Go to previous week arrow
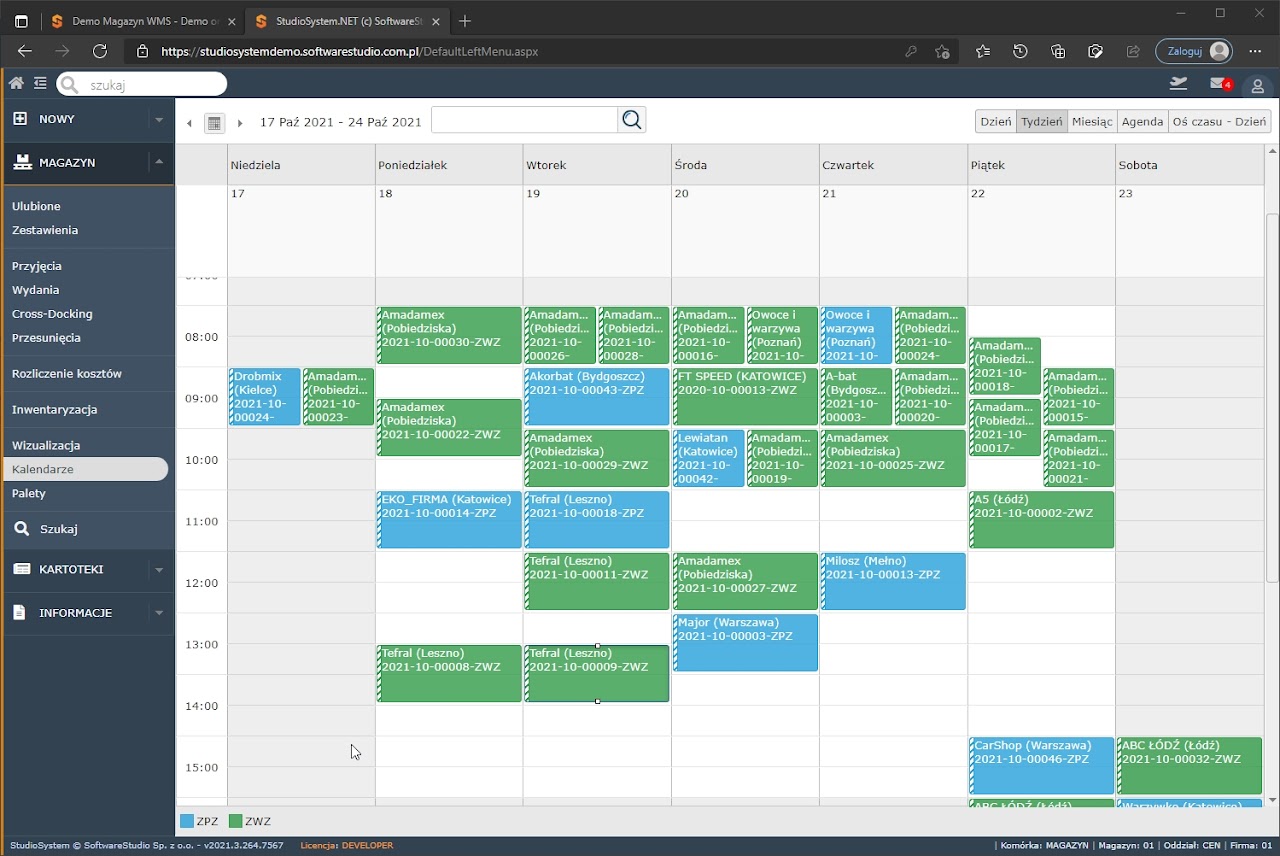 coord(189,123)
